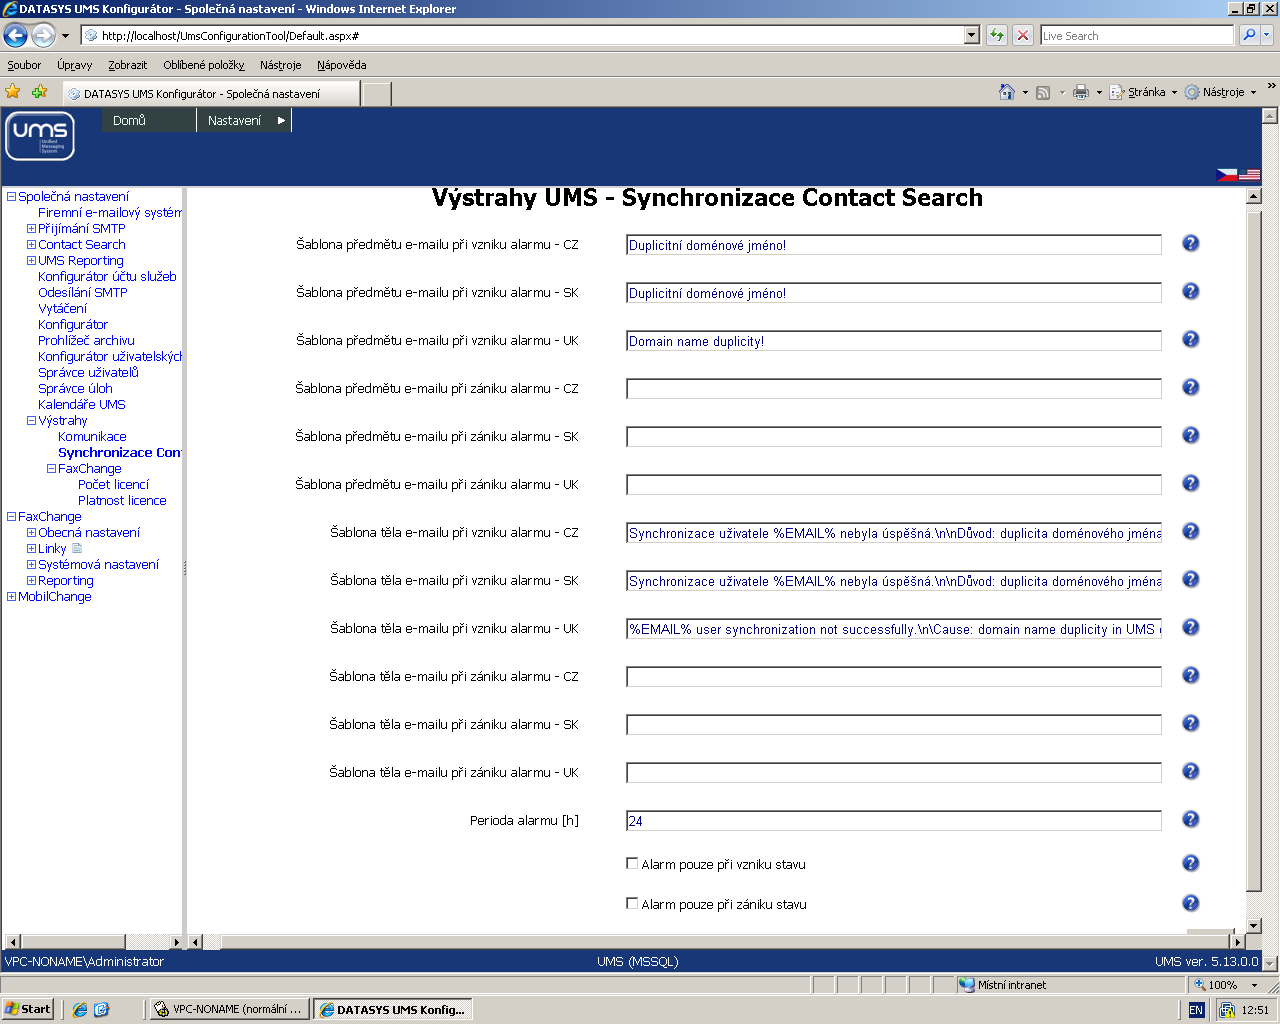Click the Live Search magnifier button
The image size is (1280, 1024).
(x=1249, y=35)
